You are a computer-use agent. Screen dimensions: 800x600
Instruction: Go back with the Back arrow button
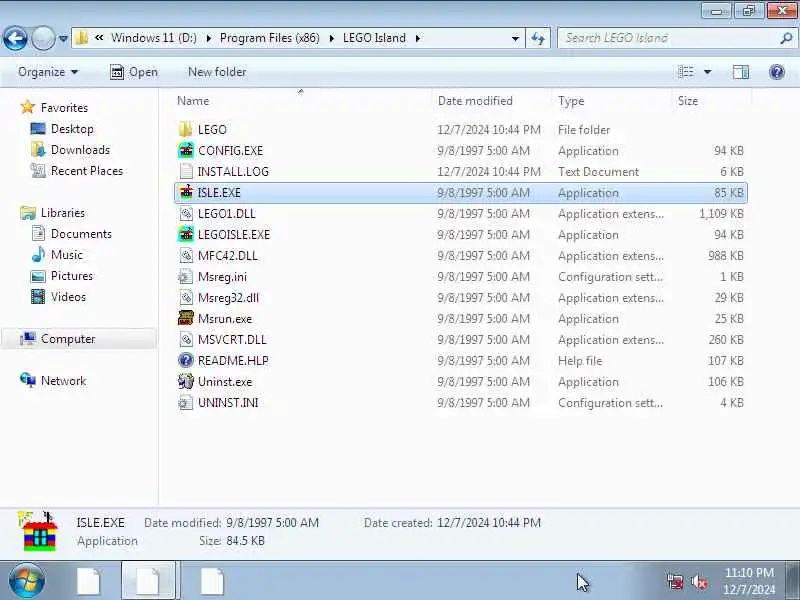(x=15, y=38)
